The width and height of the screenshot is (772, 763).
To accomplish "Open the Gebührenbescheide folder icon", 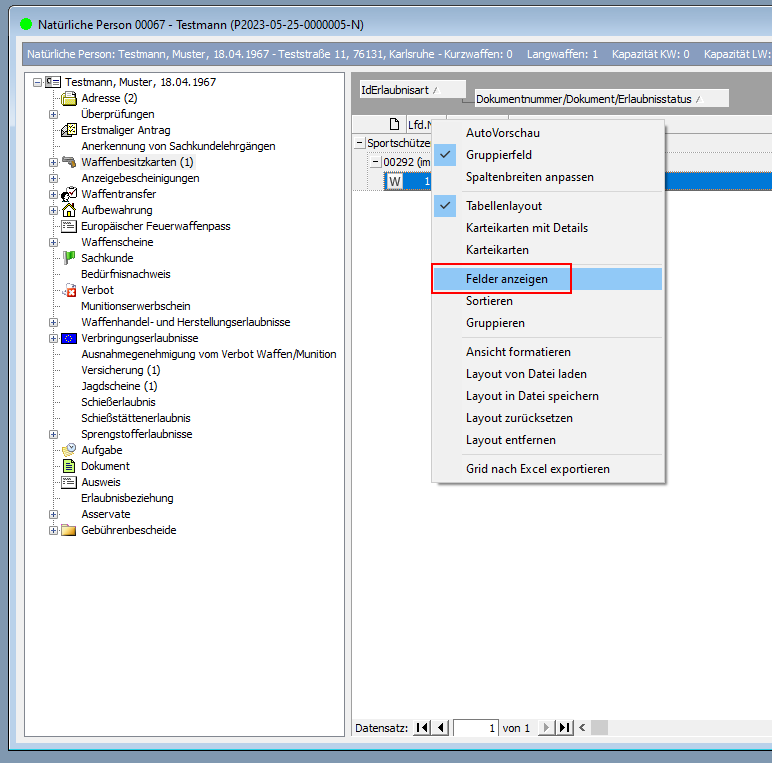I will pos(69,530).
